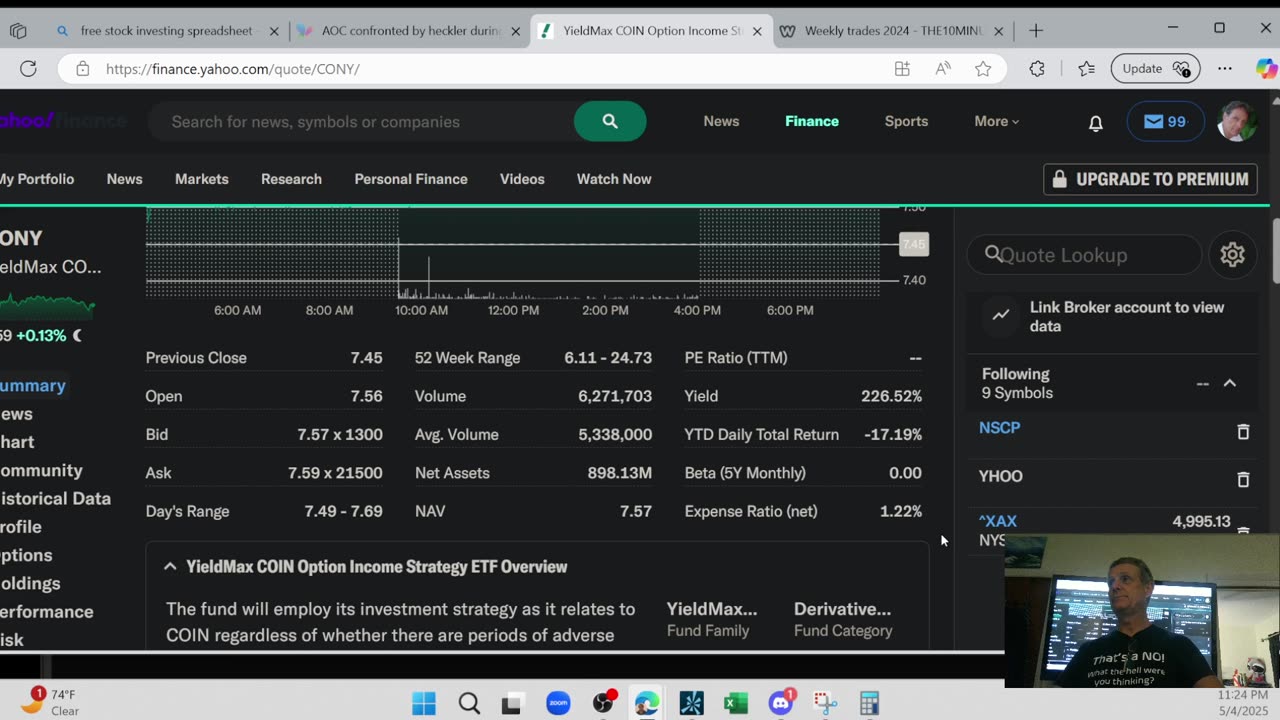Open the Edge tab actions menu
Viewport: 1280px width, 720px height.
pyautogui.click(x=18, y=31)
